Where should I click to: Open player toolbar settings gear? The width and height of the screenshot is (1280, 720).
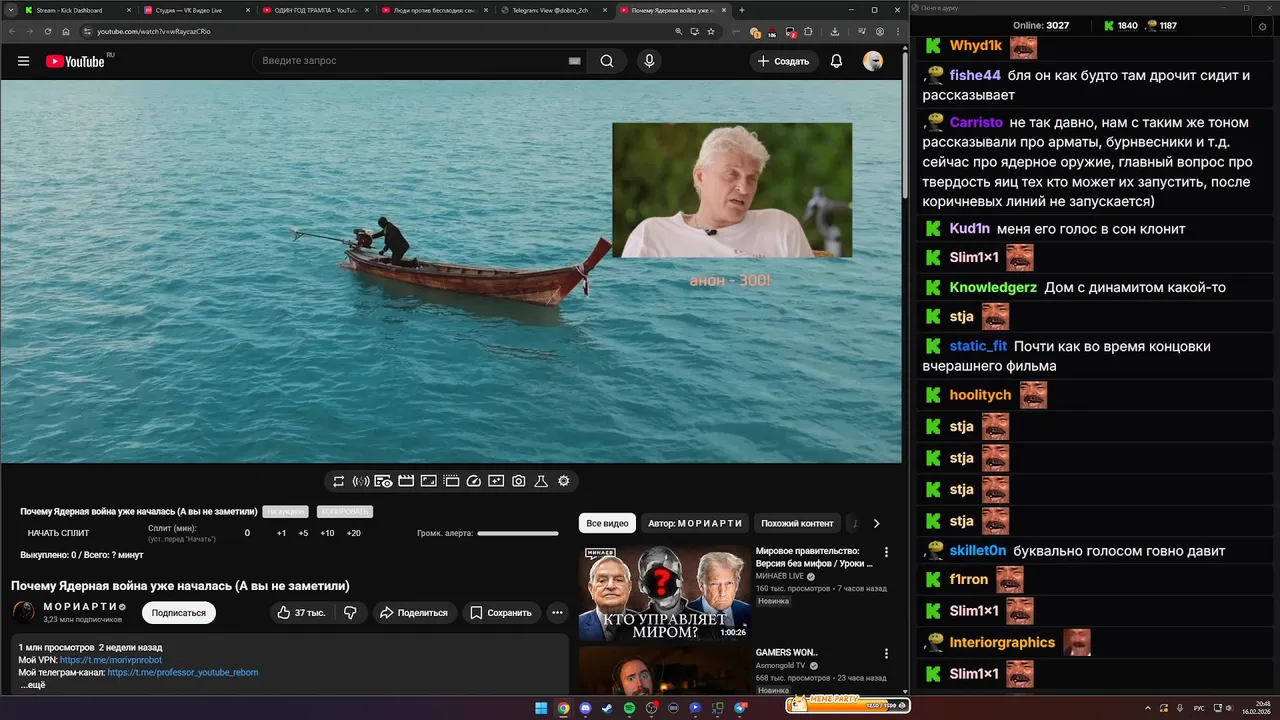[564, 481]
